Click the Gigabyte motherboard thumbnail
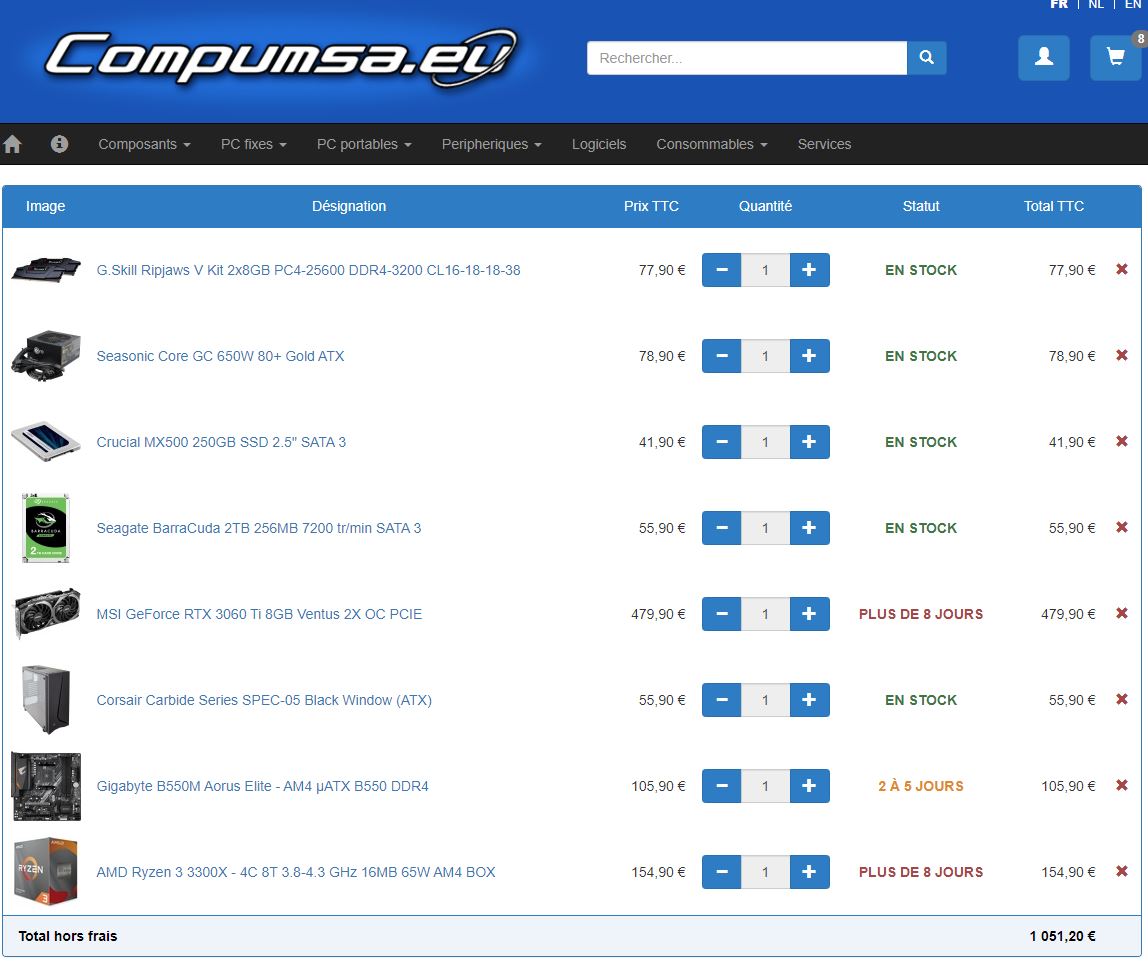The width and height of the screenshot is (1148, 962). tap(46, 786)
